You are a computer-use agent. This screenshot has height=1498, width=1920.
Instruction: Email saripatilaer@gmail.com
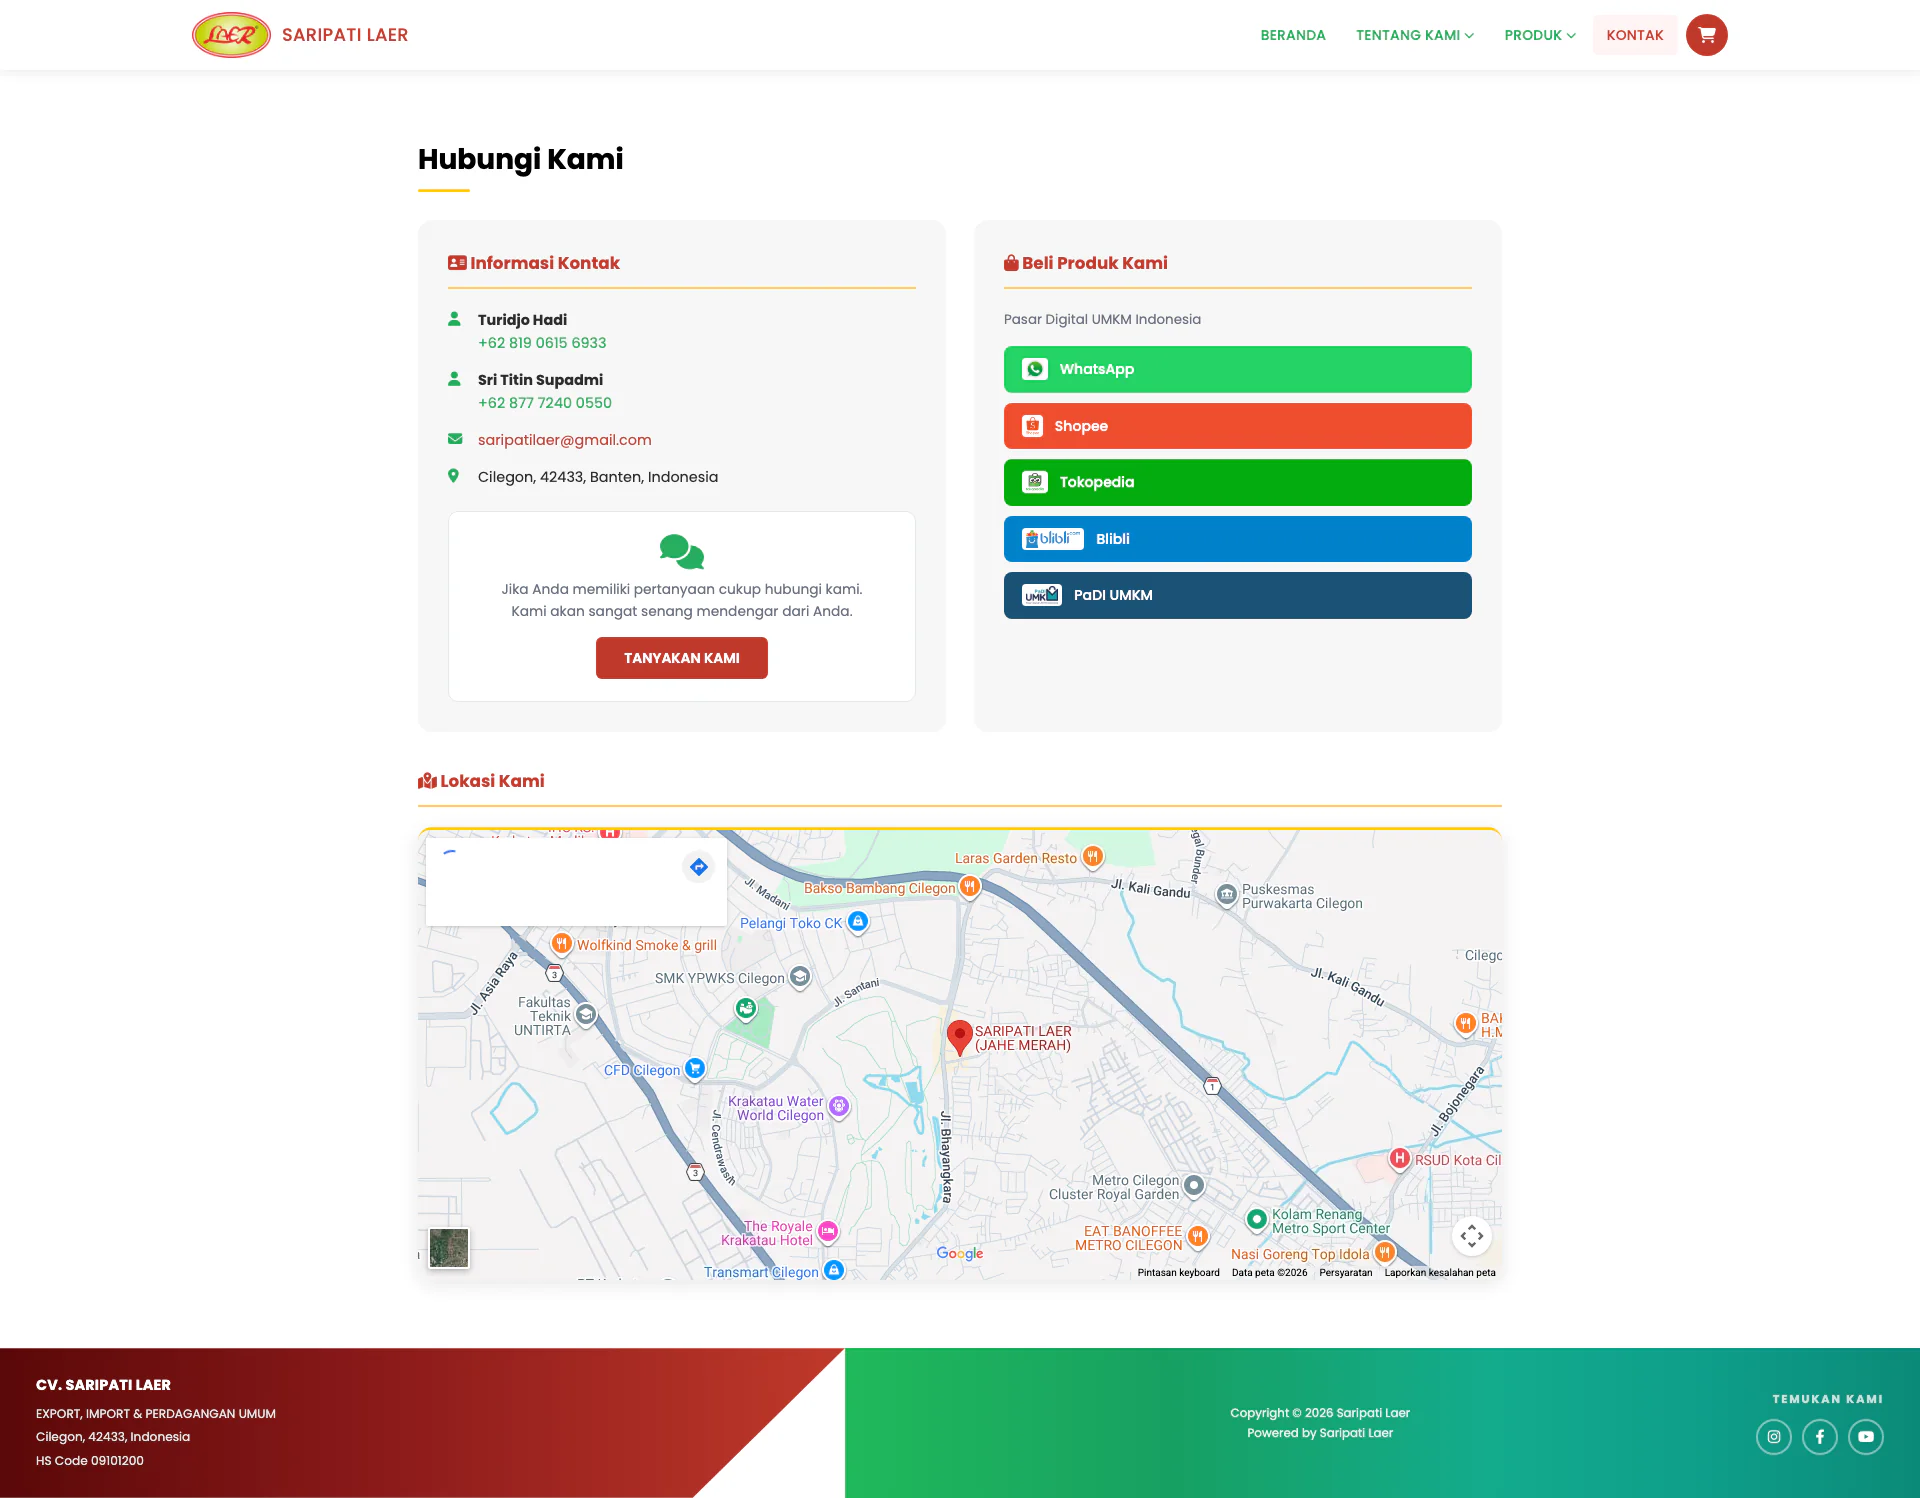tap(564, 440)
